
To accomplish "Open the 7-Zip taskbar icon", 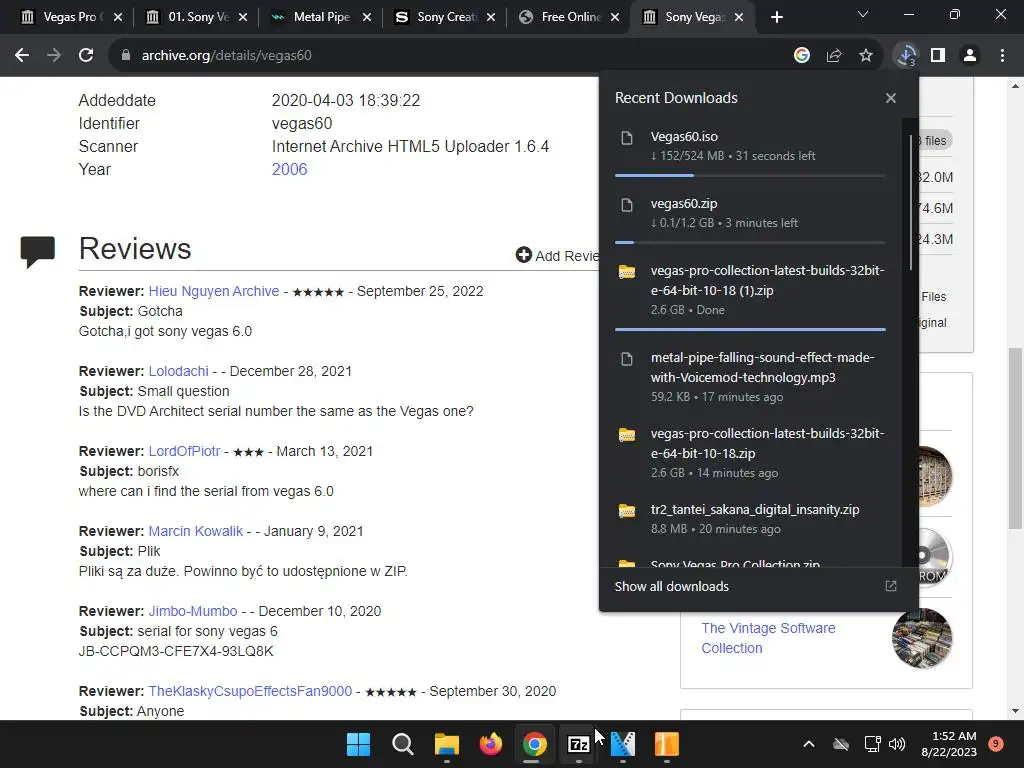I will coord(579,744).
